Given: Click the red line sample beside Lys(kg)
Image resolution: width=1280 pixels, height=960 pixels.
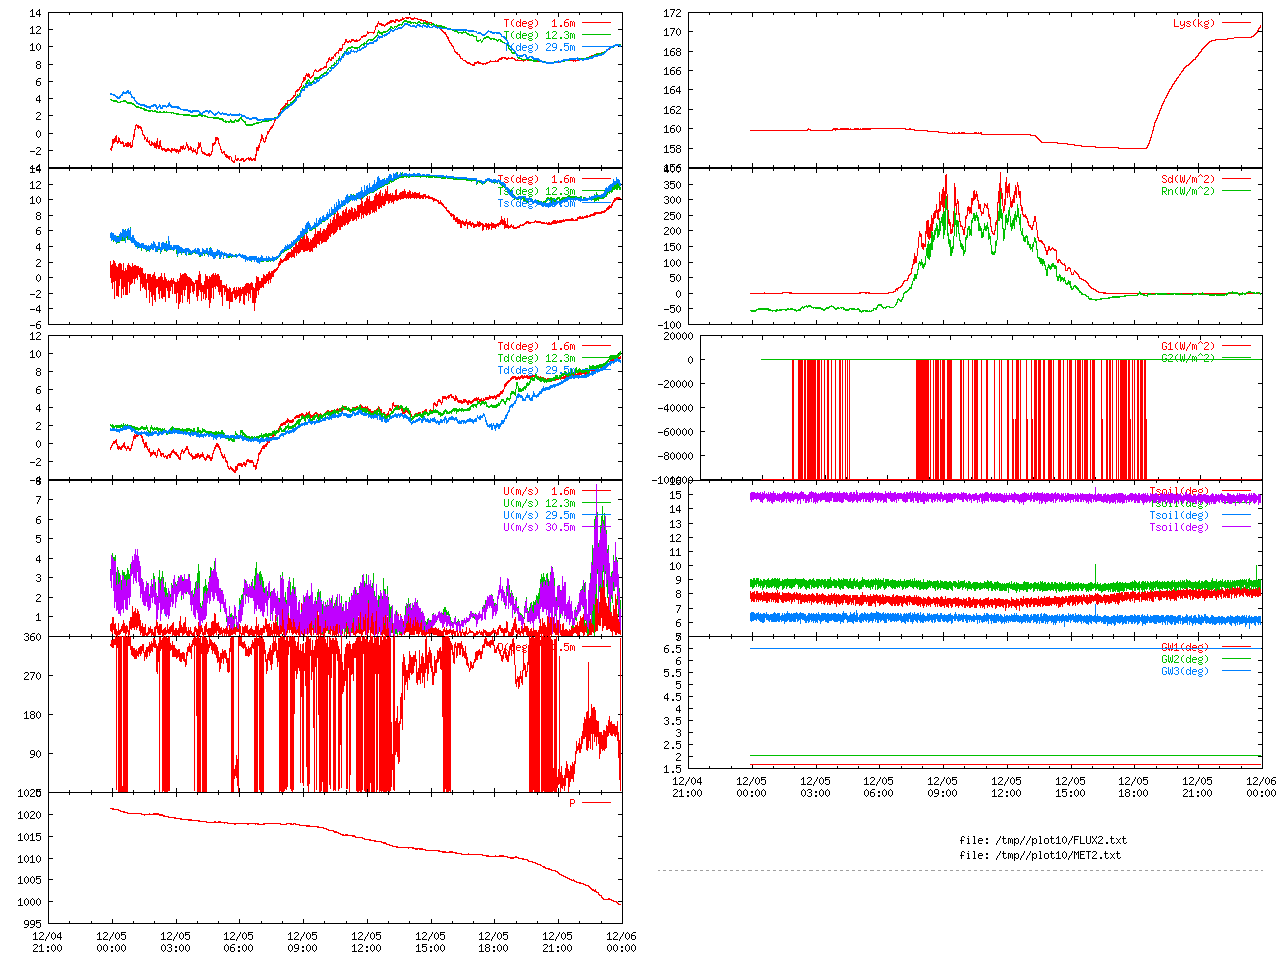Looking at the screenshot, I should pyautogui.click(x=1236, y=23).
